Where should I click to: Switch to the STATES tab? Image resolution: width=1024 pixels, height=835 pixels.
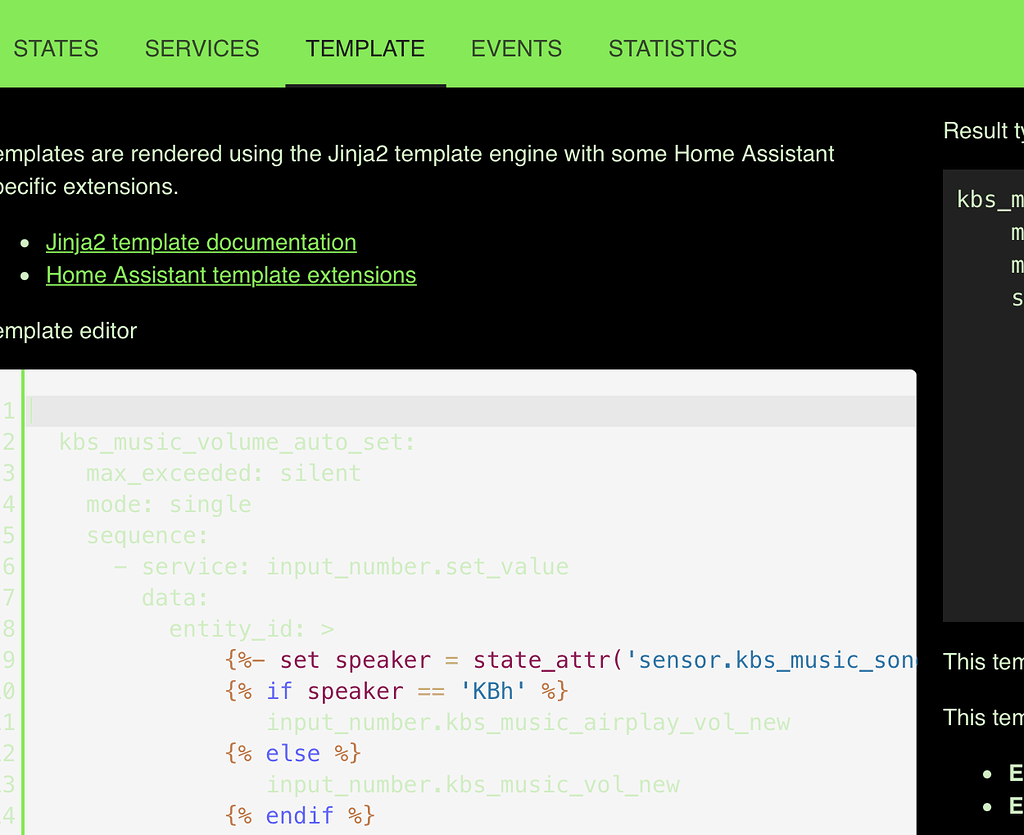click(x=55, y=48)
